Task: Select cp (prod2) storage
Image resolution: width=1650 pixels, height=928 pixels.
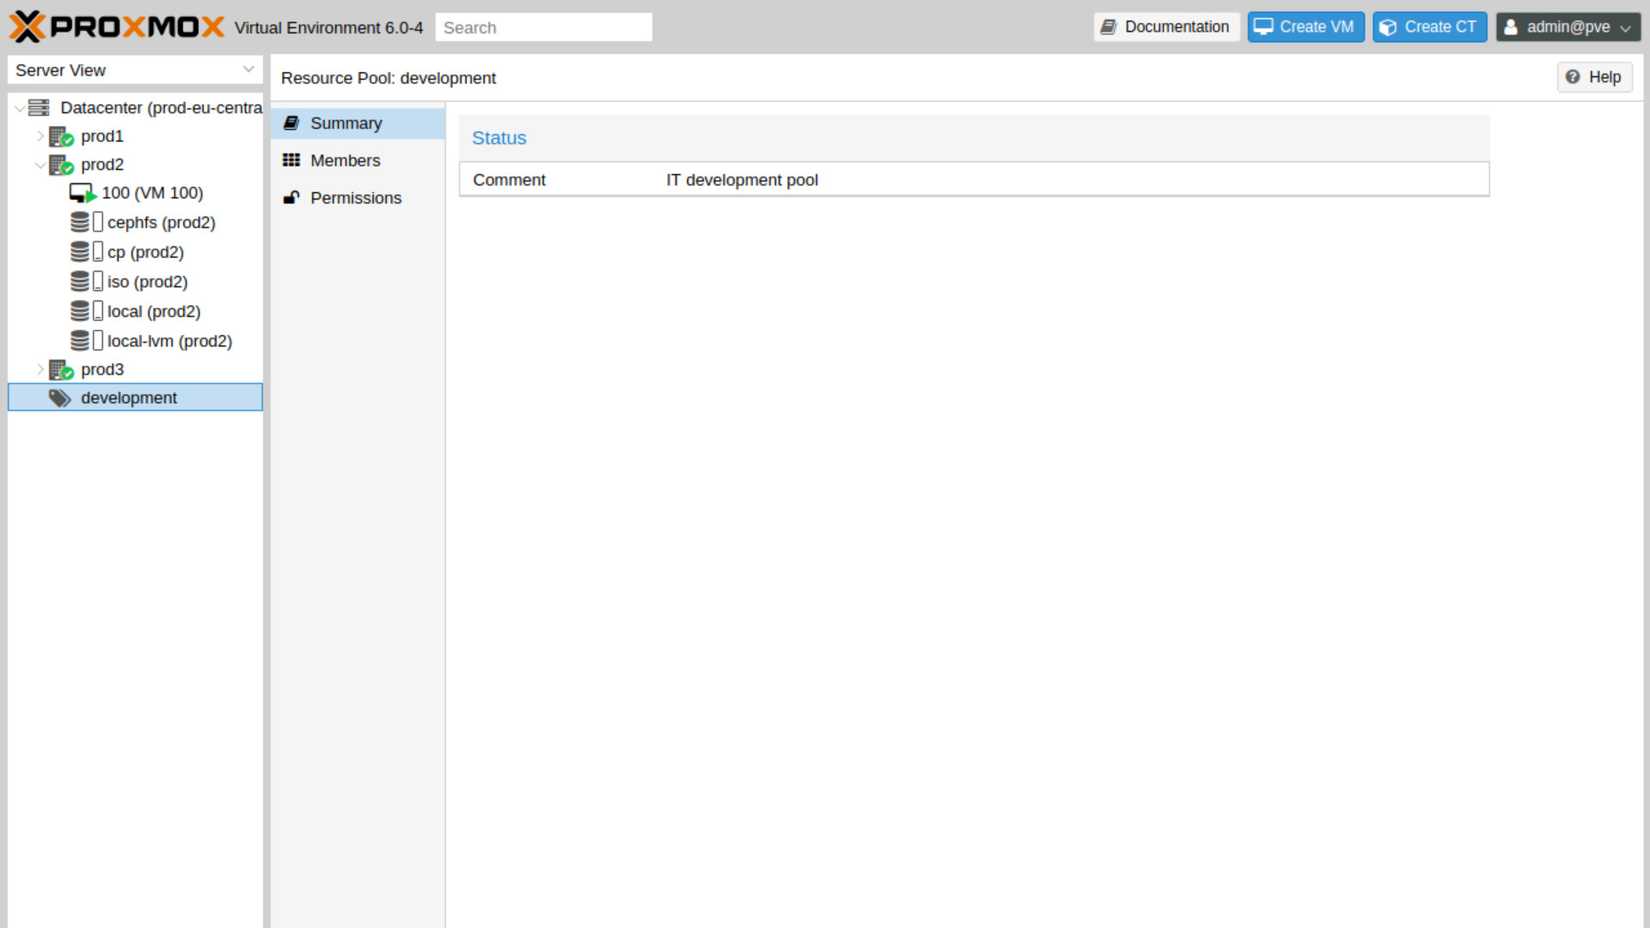Action: point(145,252)
